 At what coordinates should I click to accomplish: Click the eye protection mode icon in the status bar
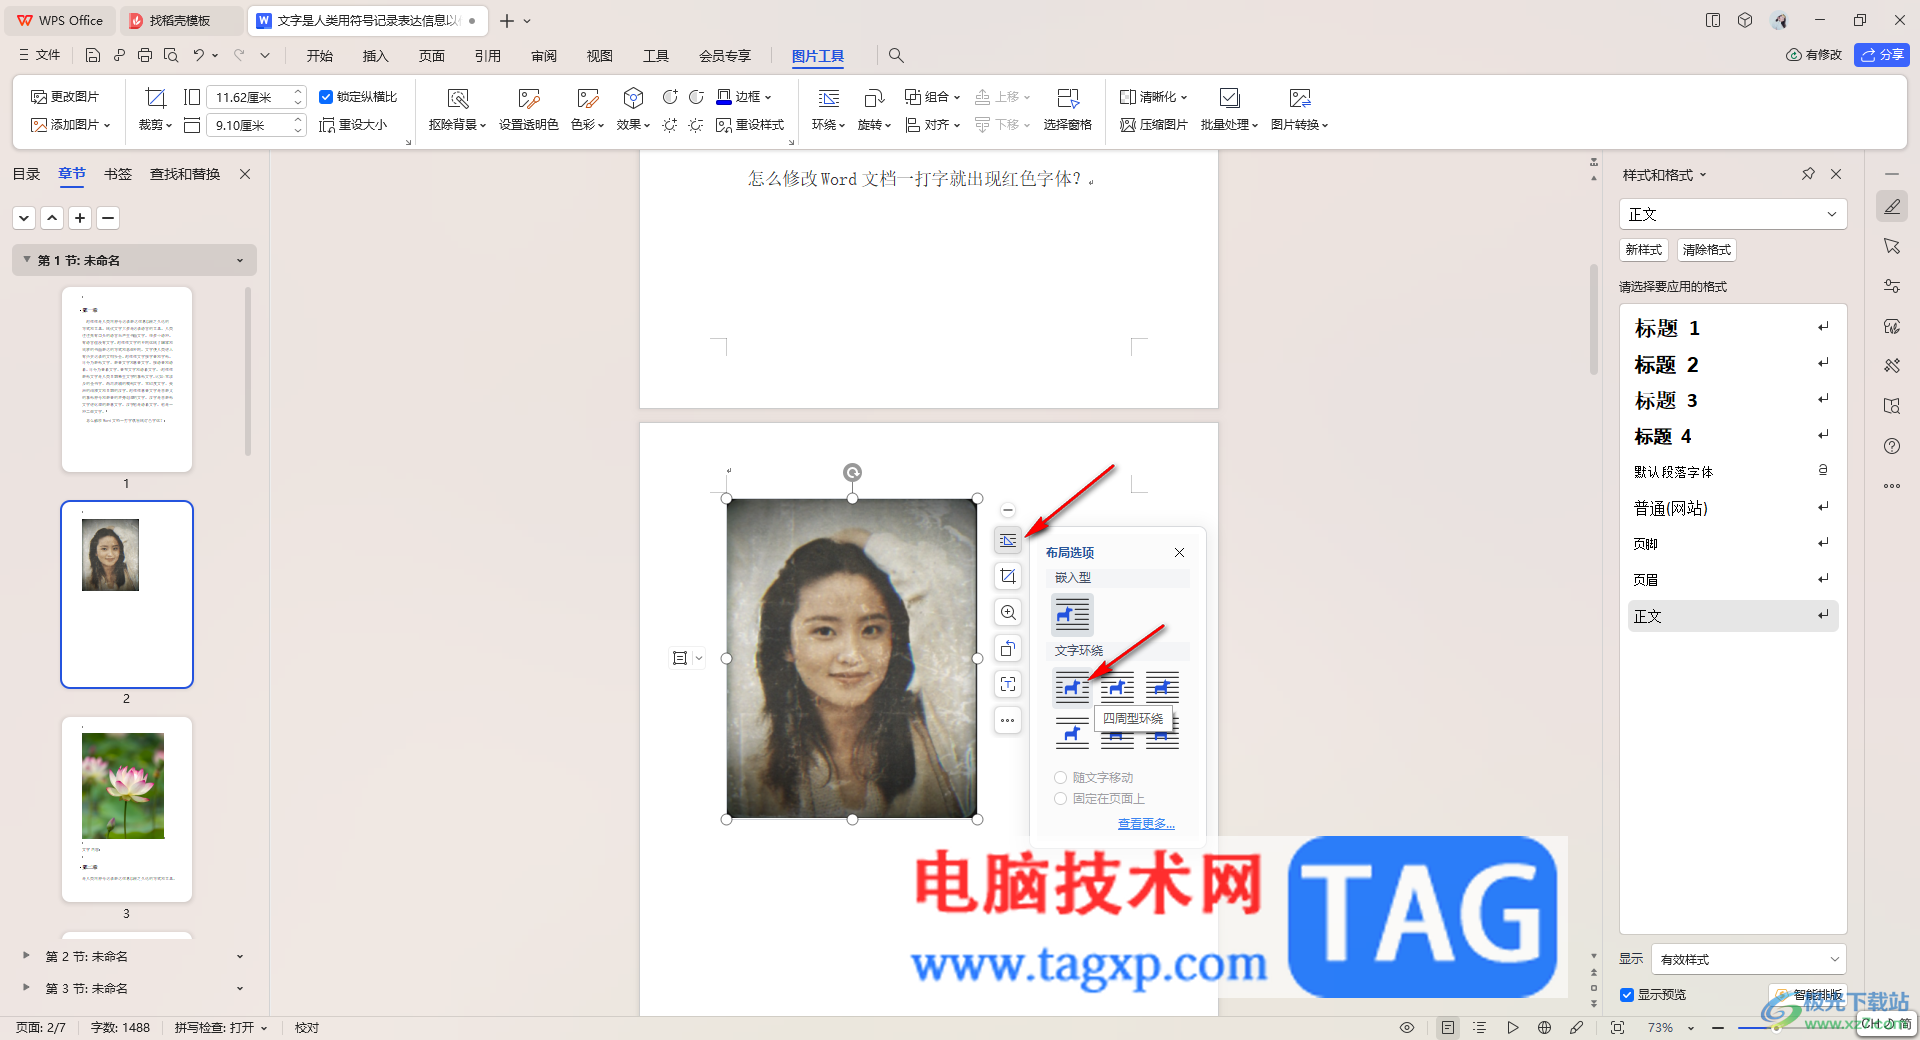1407,1027
